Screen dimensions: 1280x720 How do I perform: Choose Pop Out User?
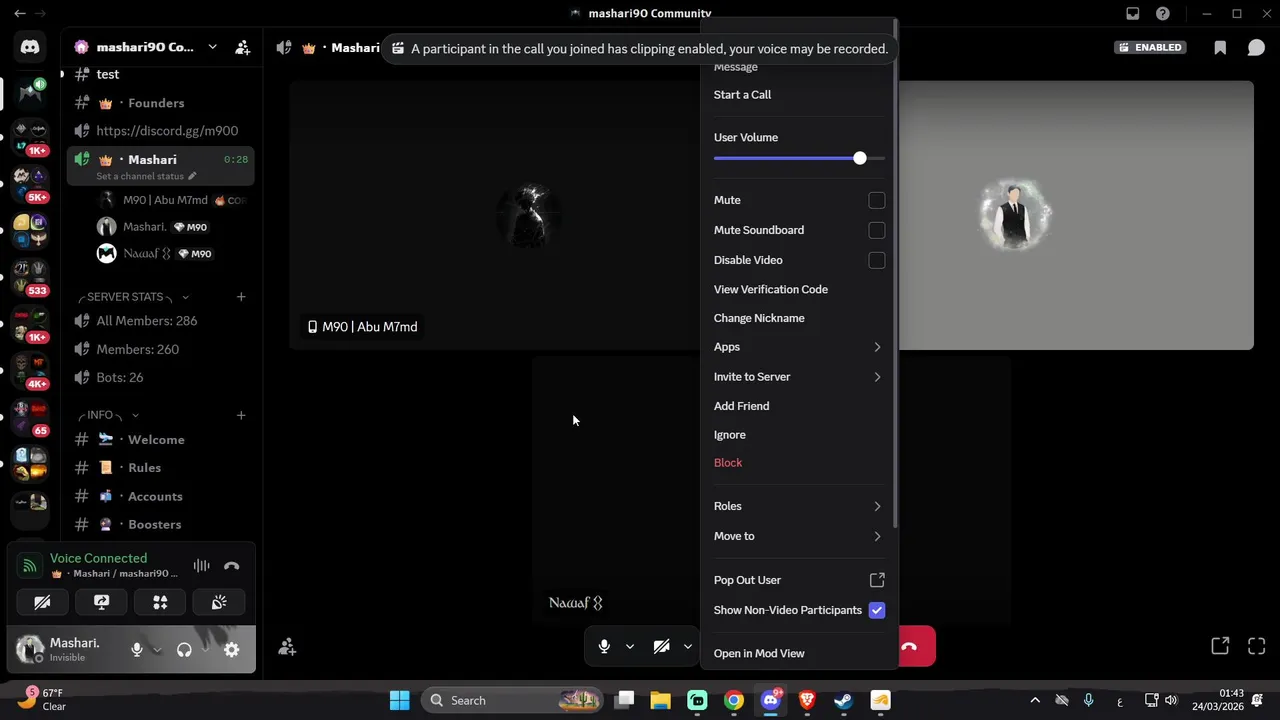pos(798,580)
